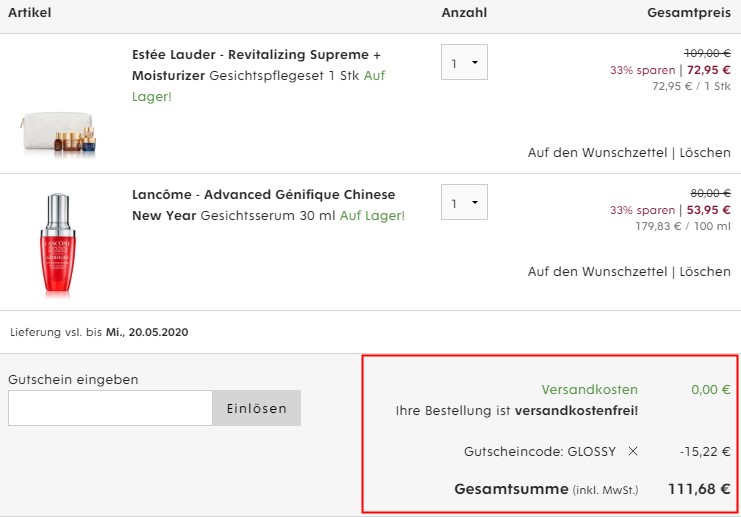Add Estée Lauder set to Wunschzettel
Image resolution: width=741 pixels, height=517 pixels.
597,153
